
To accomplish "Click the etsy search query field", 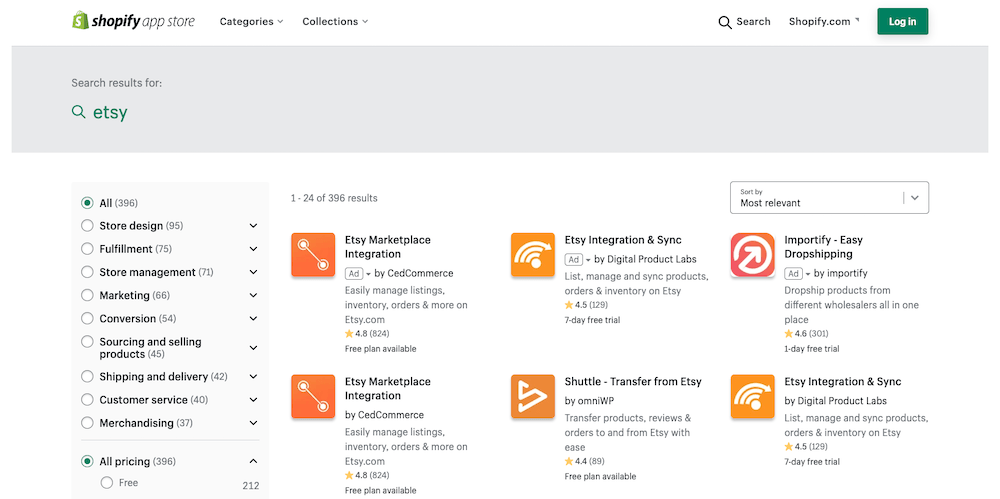I will point(110,112).
